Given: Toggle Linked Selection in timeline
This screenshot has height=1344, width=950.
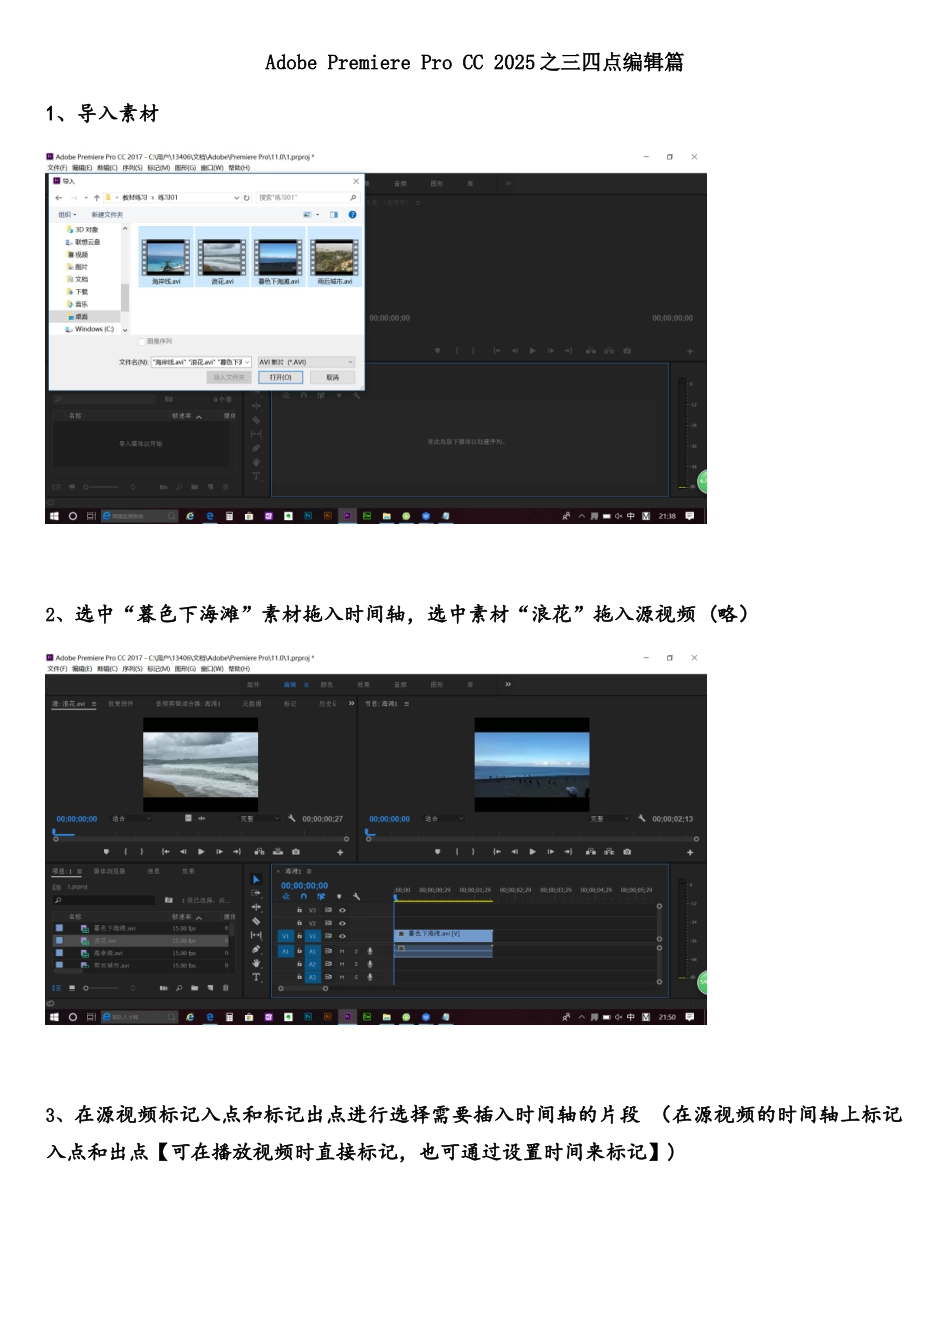Looking at the screenshot, I should tap(321, 897).
